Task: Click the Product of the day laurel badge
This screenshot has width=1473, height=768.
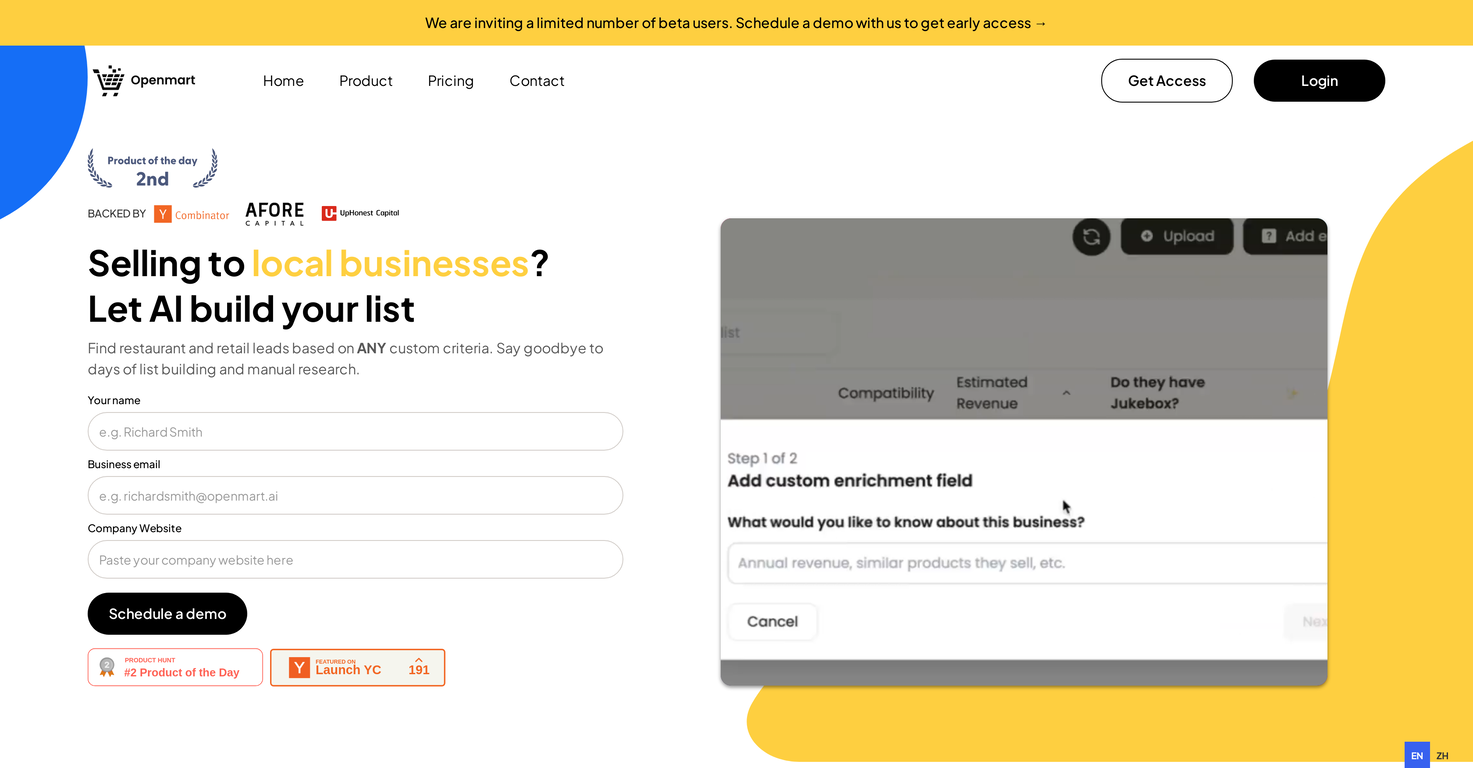Action: [x=152, y=167]
